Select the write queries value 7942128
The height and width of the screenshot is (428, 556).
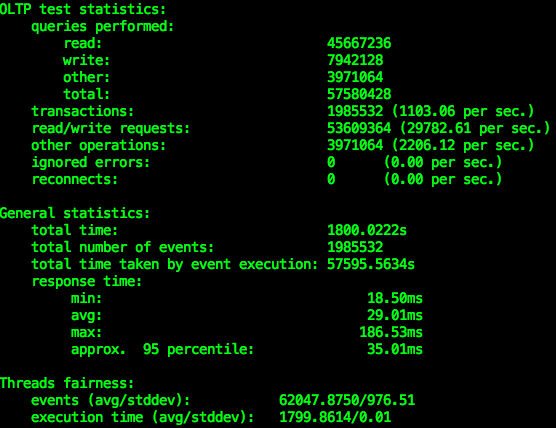pos(355,60)
